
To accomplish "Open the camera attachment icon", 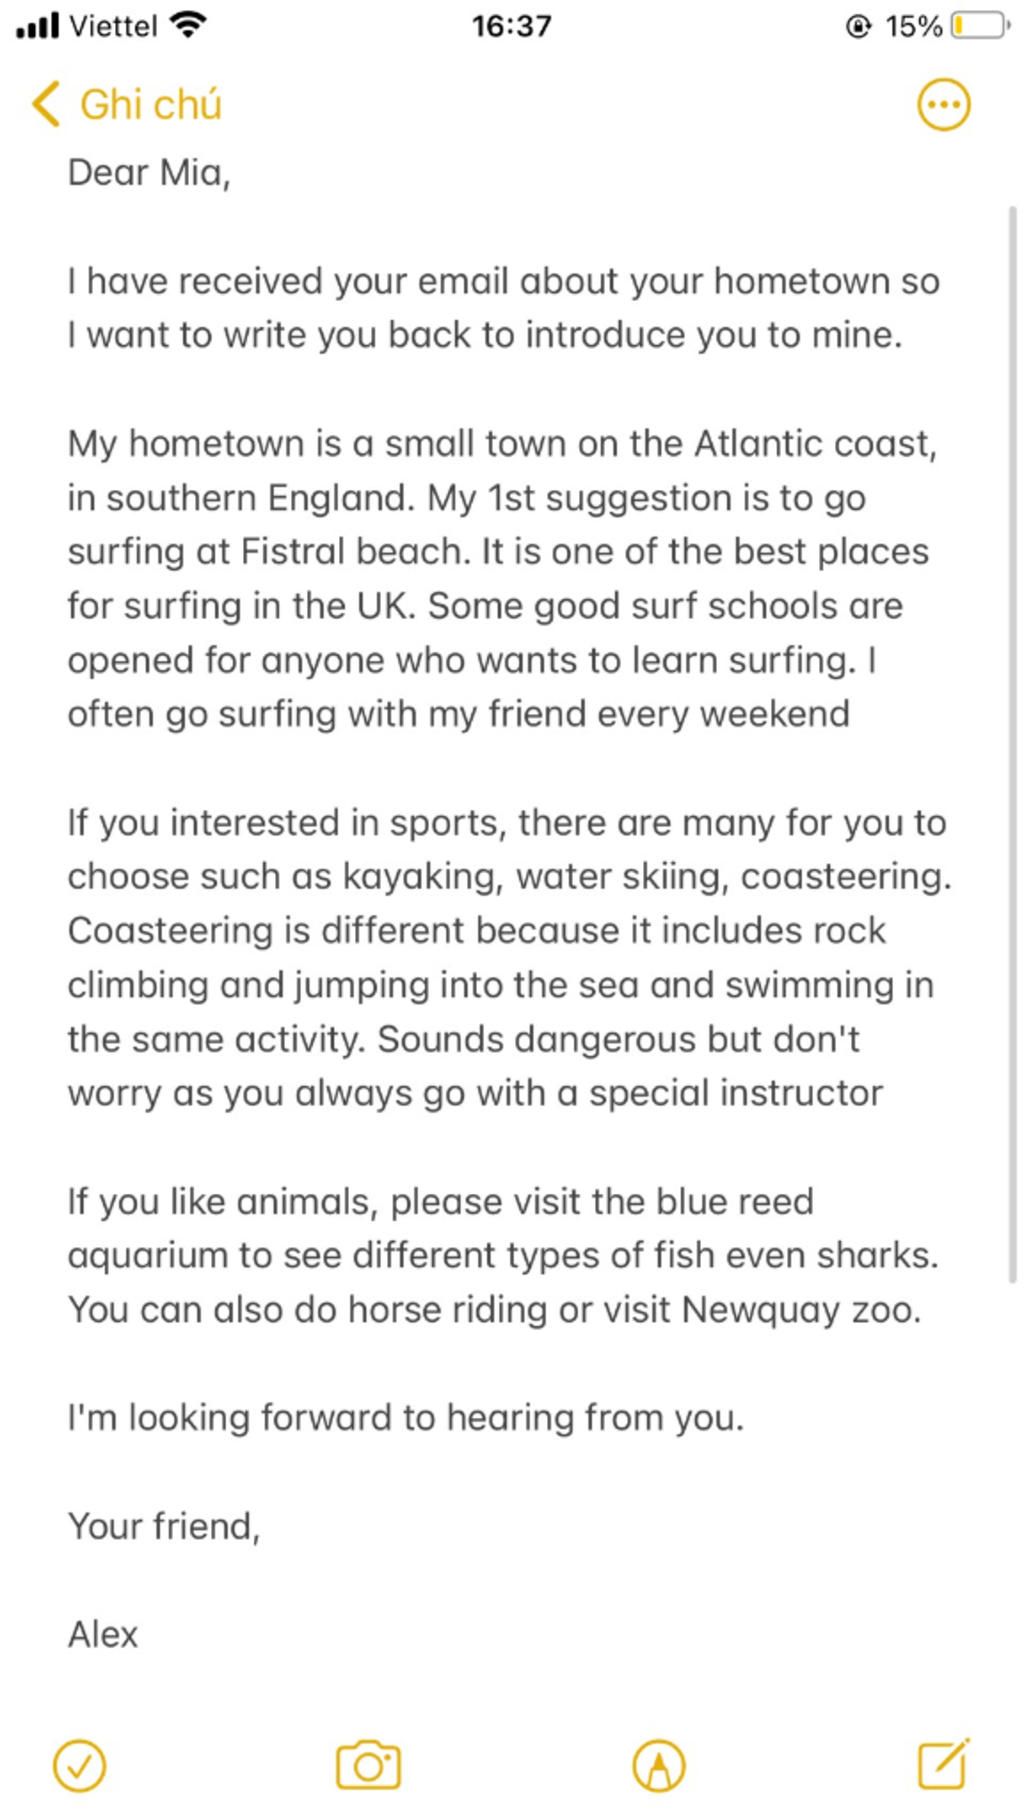I will pos(368,1766).
